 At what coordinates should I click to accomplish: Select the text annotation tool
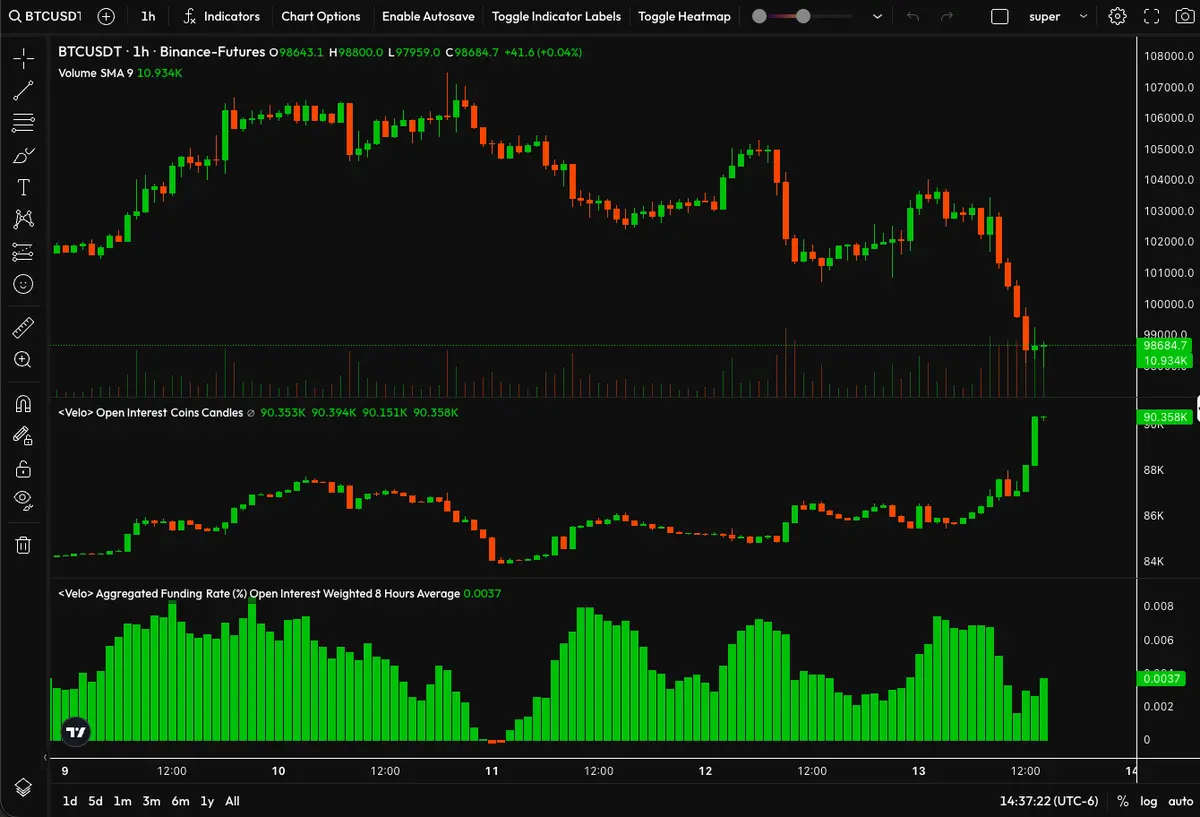click(x=23, y=188)
